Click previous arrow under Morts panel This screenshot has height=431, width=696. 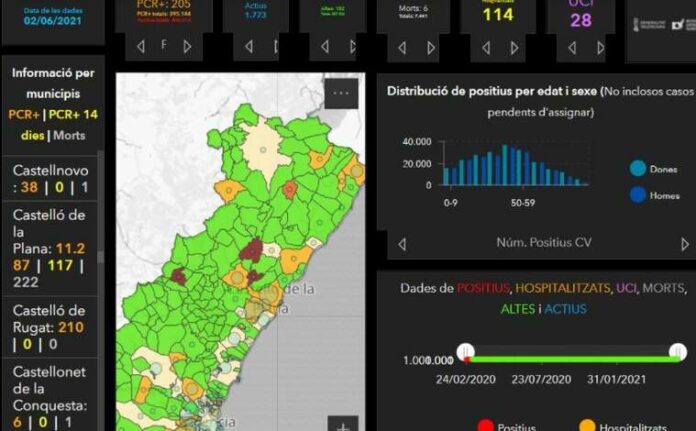click(x=402, y=47)
